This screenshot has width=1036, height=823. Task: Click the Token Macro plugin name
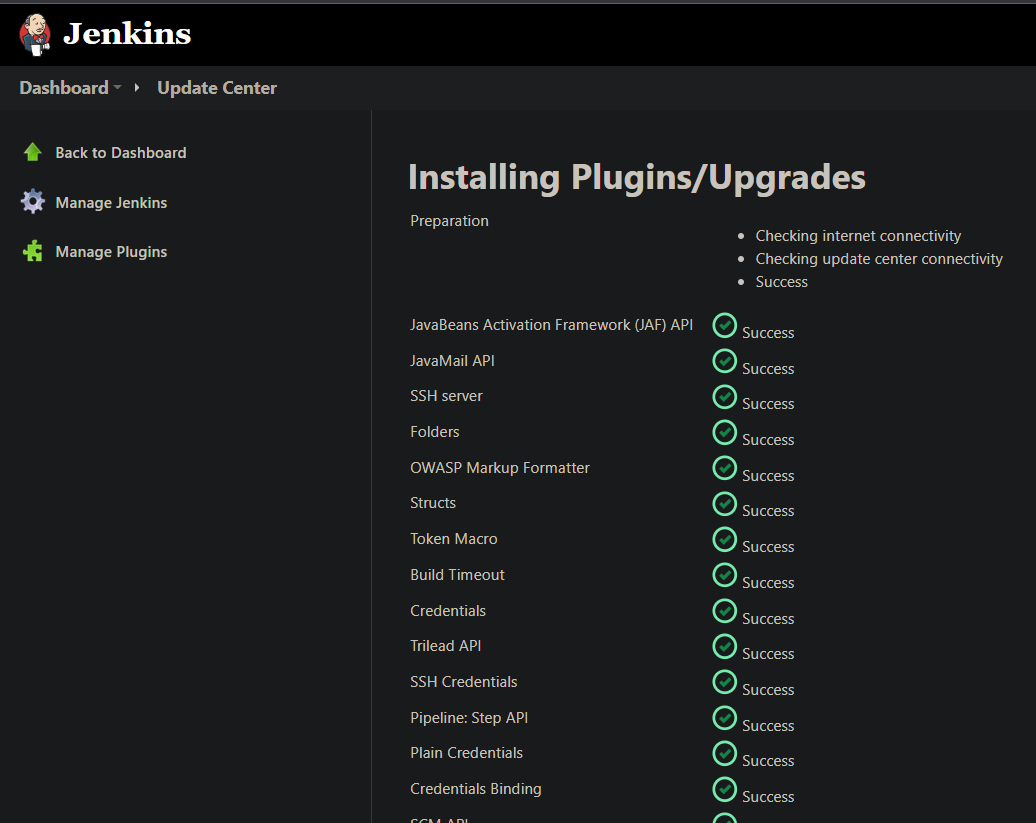(454, 539)
